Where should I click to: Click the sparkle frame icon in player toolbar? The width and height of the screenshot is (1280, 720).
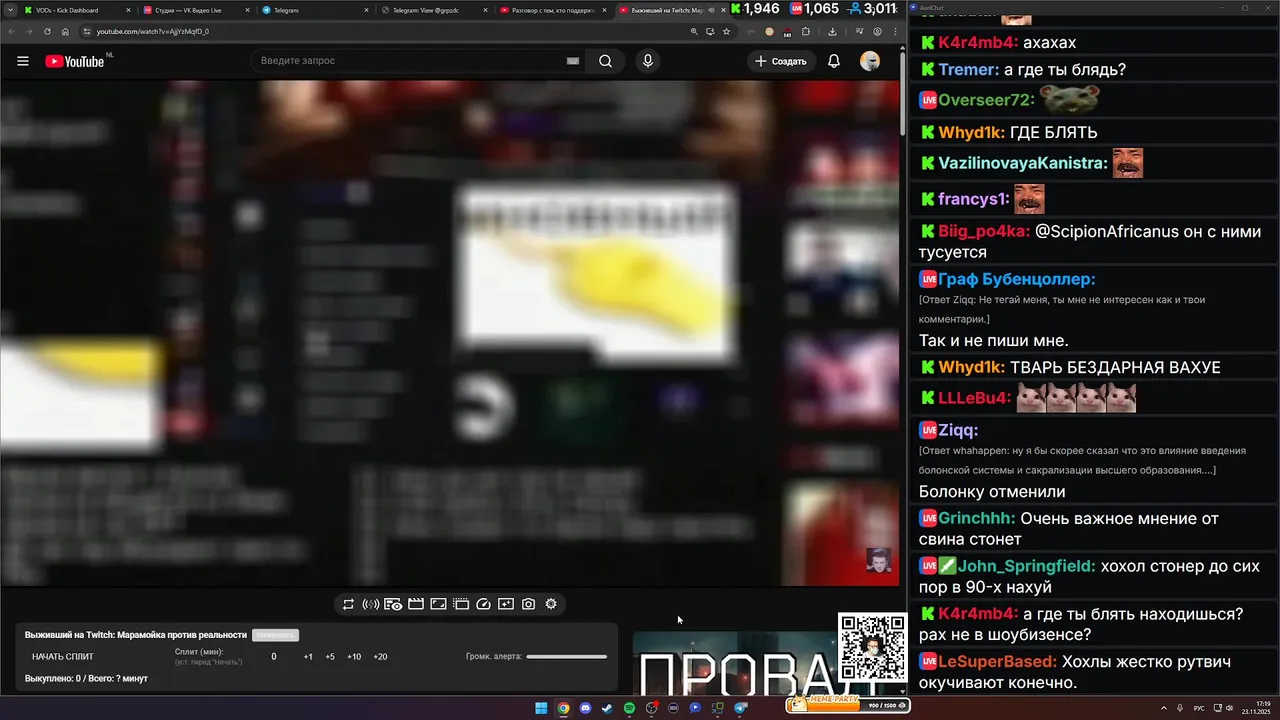[x=506, y=604]
